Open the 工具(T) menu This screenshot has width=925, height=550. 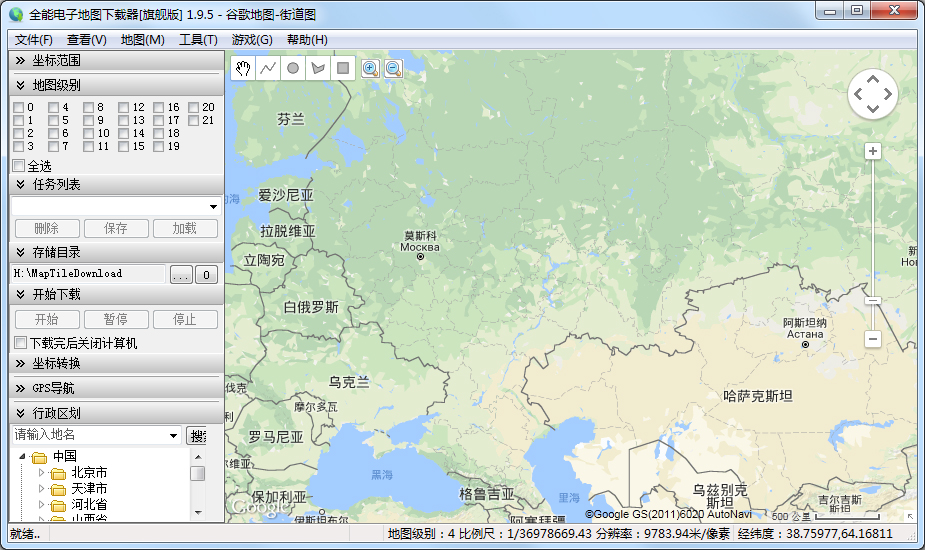tap(198, 40)
